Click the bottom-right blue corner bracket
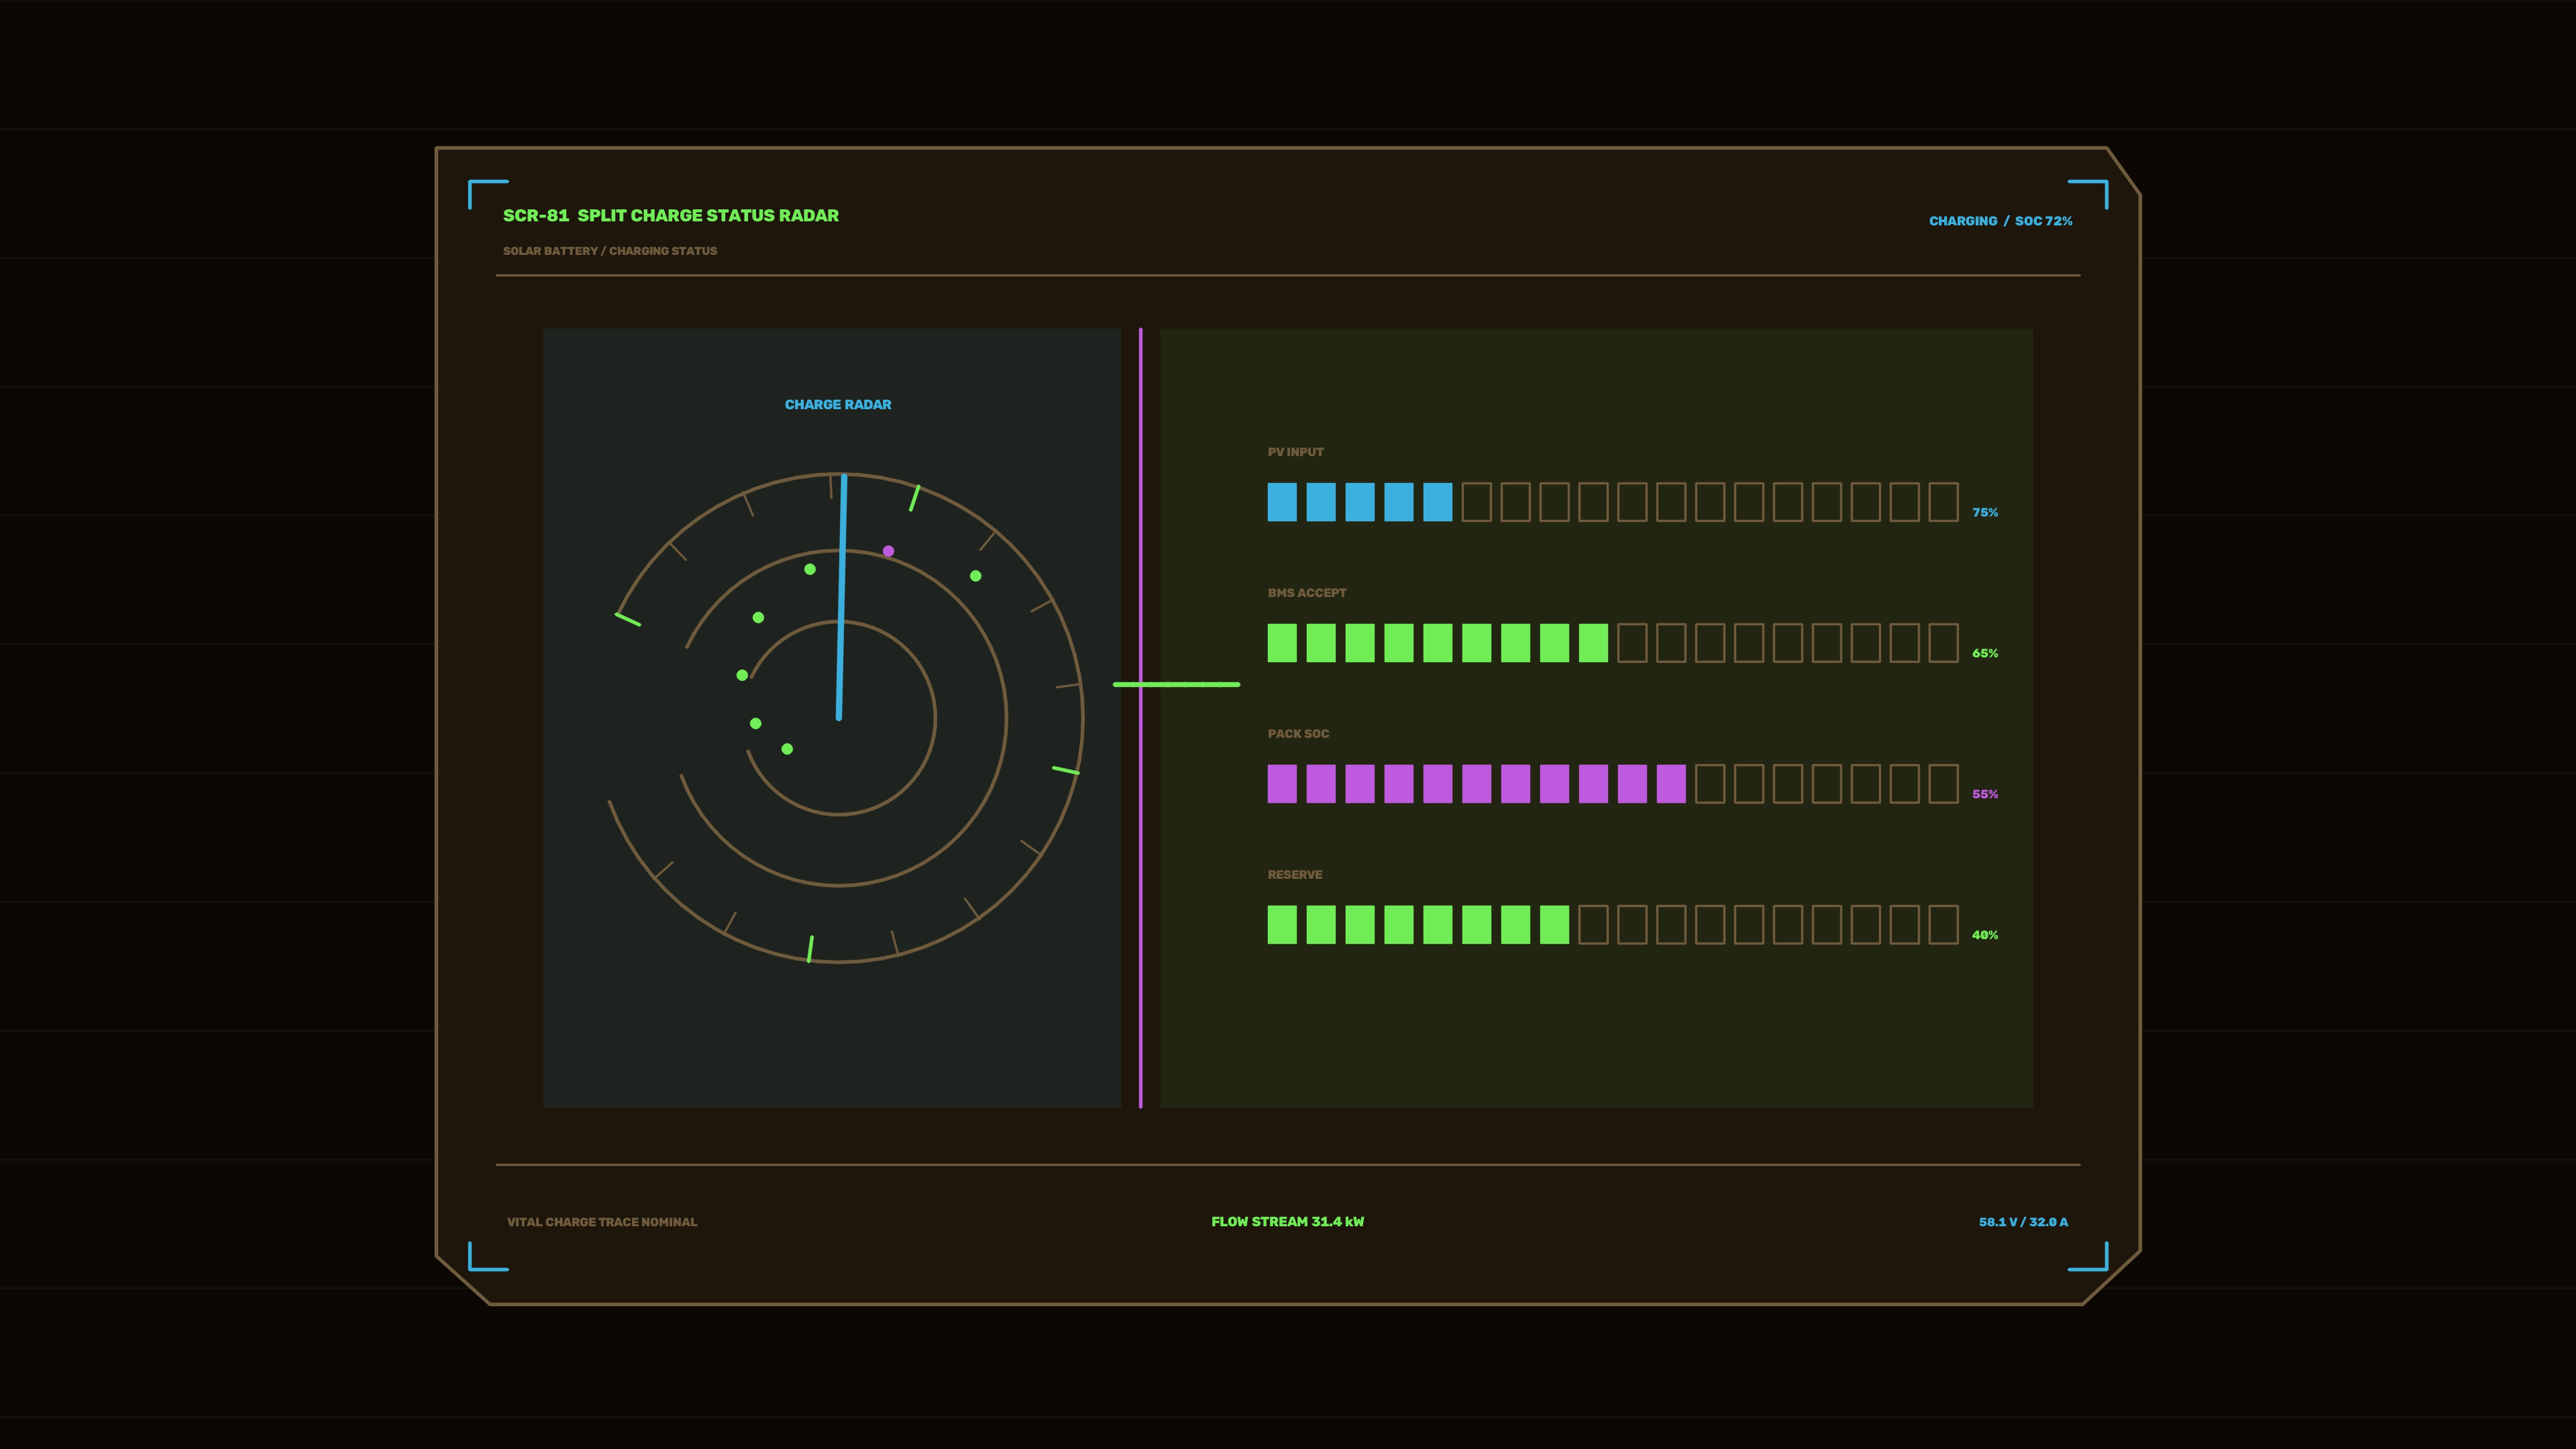This screenshot has width=2576, height=1449. (x=2087, y=1256)
